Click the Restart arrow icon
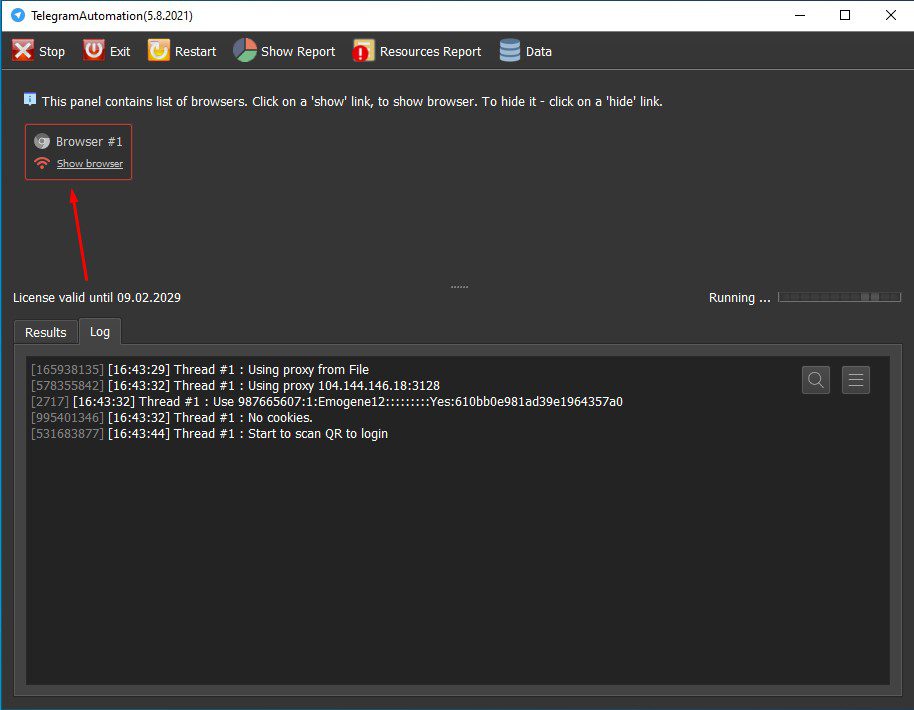Image resolution: width=914 pixels, height=710 pixels. [x=159, y=51]
